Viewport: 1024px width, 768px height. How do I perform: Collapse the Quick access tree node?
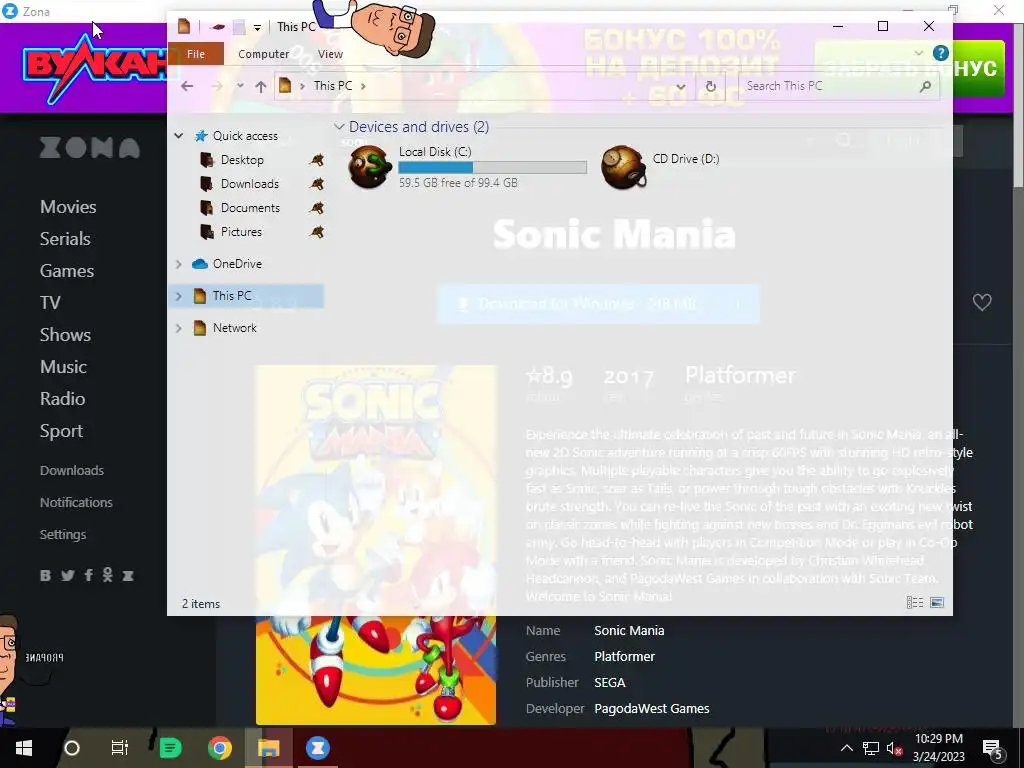tap(178, 136)
